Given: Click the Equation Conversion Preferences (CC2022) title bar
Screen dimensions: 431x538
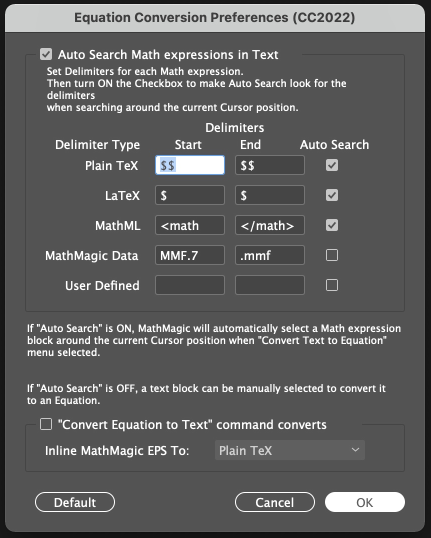Looking at the screenshot, I should [215, 17].
